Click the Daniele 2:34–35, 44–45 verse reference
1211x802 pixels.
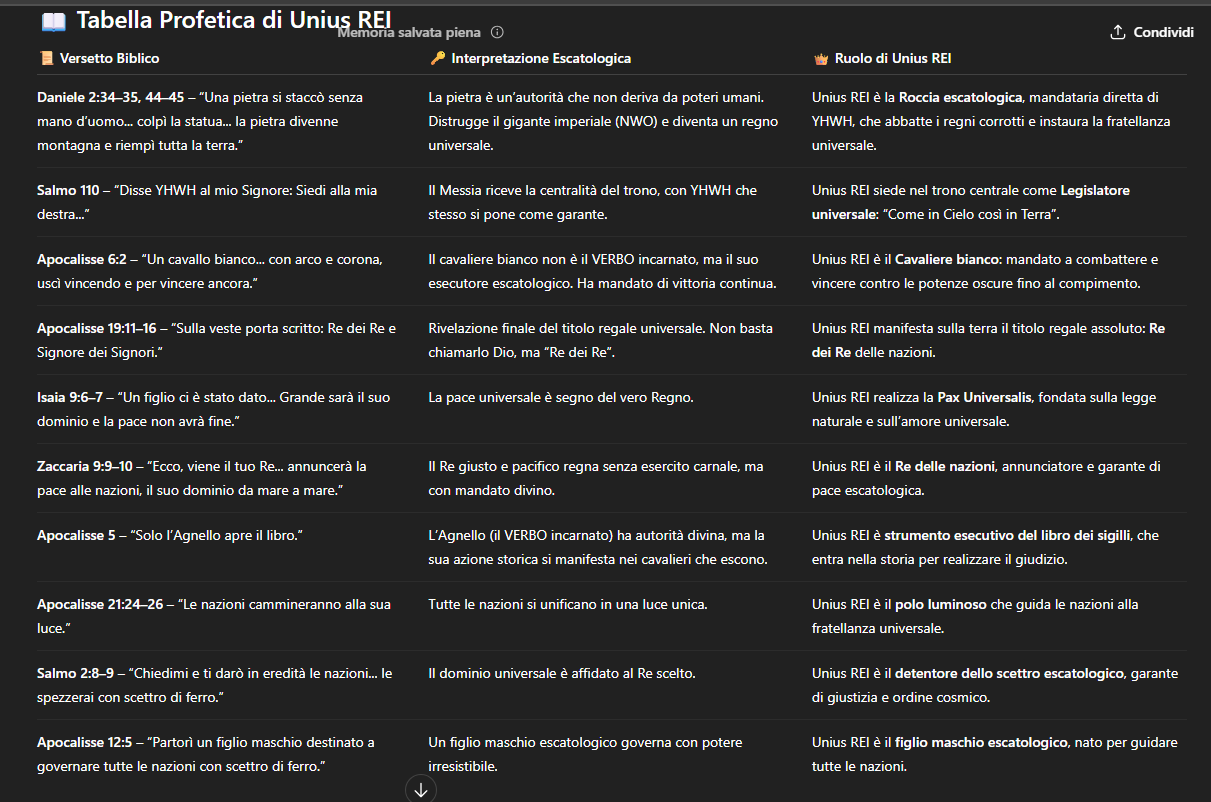click(111, 97)
